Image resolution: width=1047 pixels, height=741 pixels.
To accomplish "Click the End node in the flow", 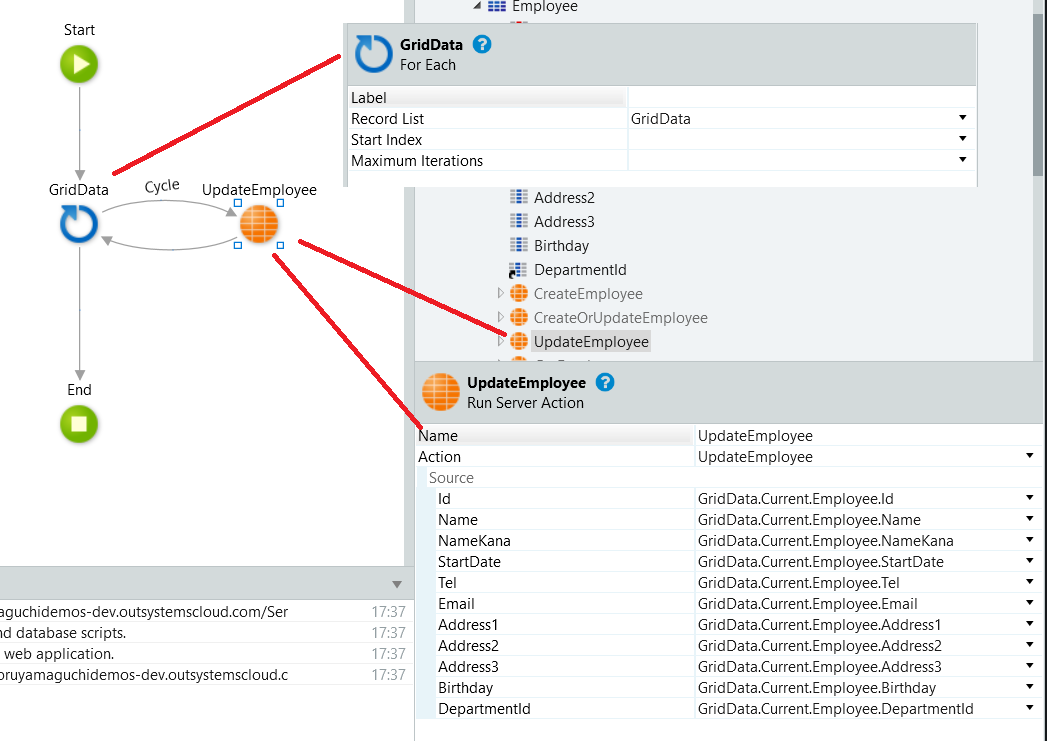I will [x=79, y=424].
